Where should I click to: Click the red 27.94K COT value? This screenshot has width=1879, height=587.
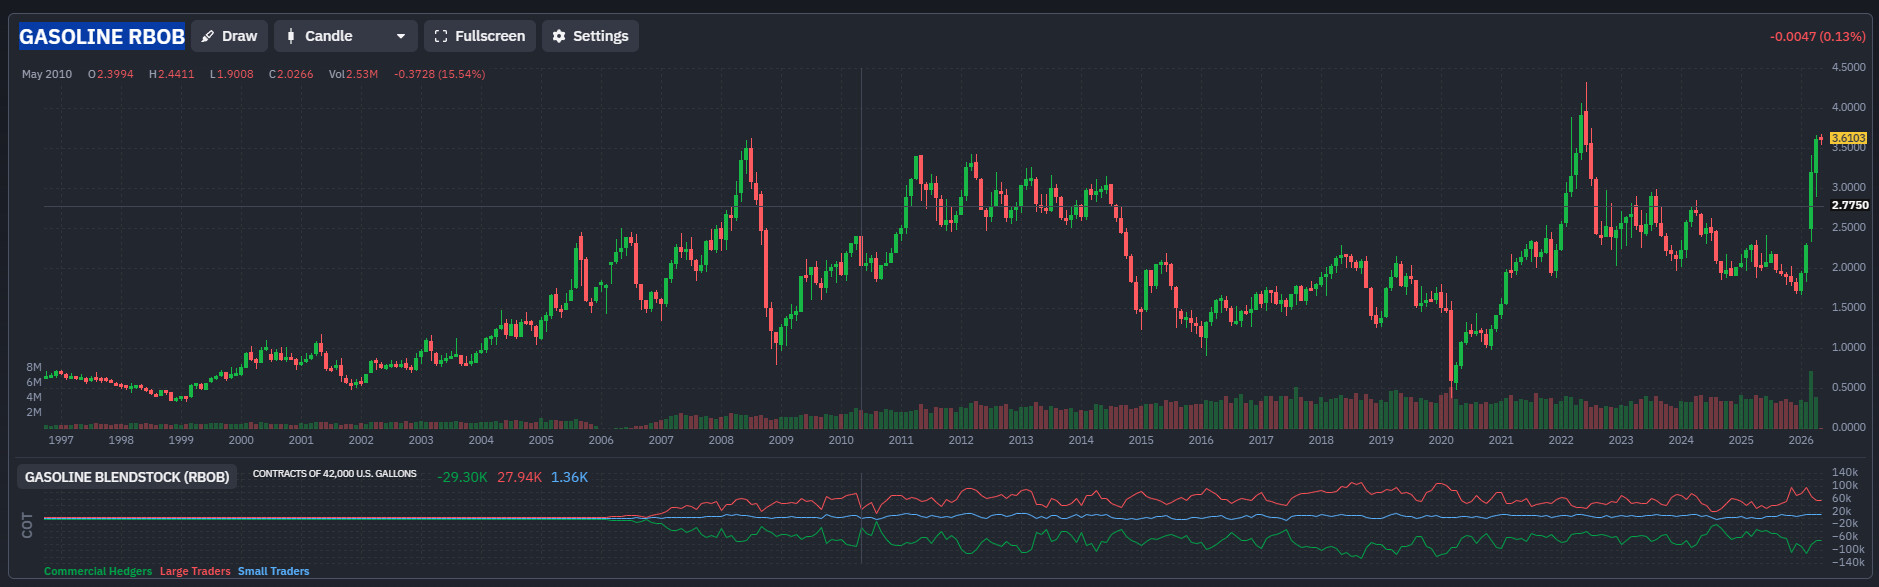click(x=519, y=477)
